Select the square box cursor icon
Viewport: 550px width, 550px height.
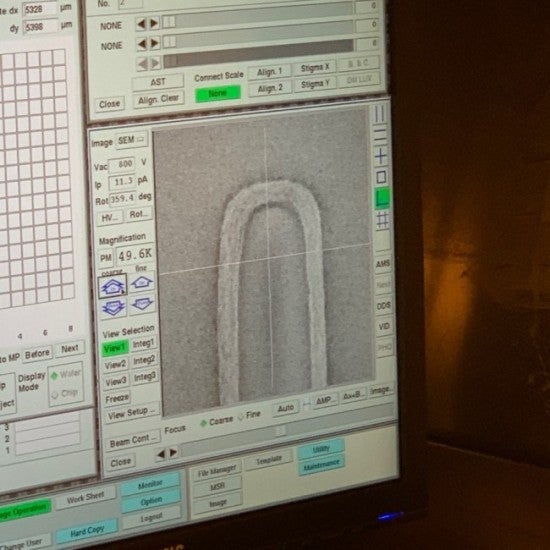[381, 177]
